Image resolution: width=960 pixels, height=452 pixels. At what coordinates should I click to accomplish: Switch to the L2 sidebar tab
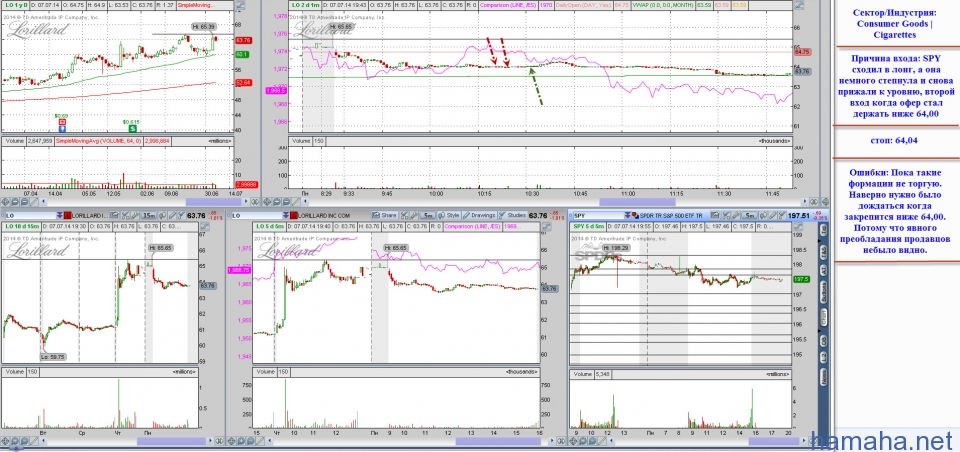pyautogui.click(x=824, y=355)
